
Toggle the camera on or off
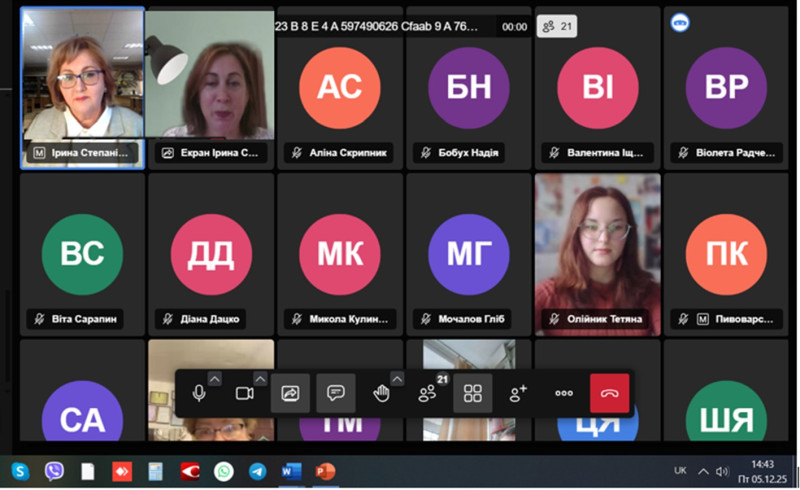pos(244,394)
